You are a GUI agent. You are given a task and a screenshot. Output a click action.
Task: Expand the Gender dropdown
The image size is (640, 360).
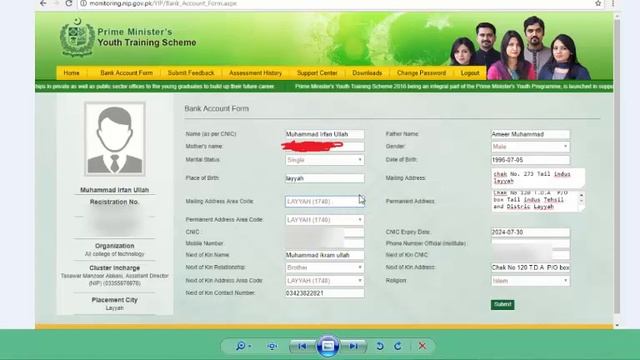coord(530,147)
